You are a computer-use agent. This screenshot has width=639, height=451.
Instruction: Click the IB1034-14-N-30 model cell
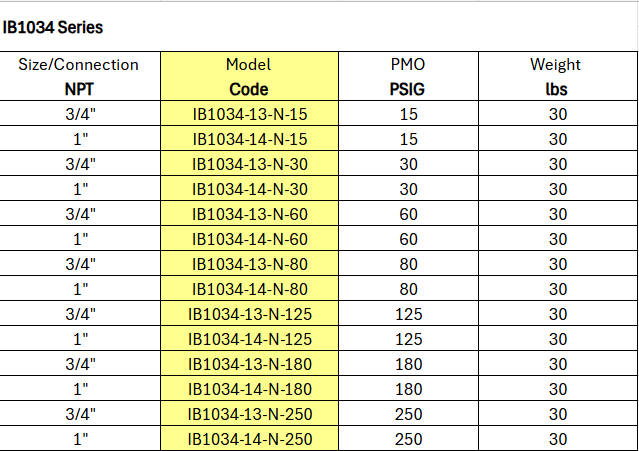(249, 189)
